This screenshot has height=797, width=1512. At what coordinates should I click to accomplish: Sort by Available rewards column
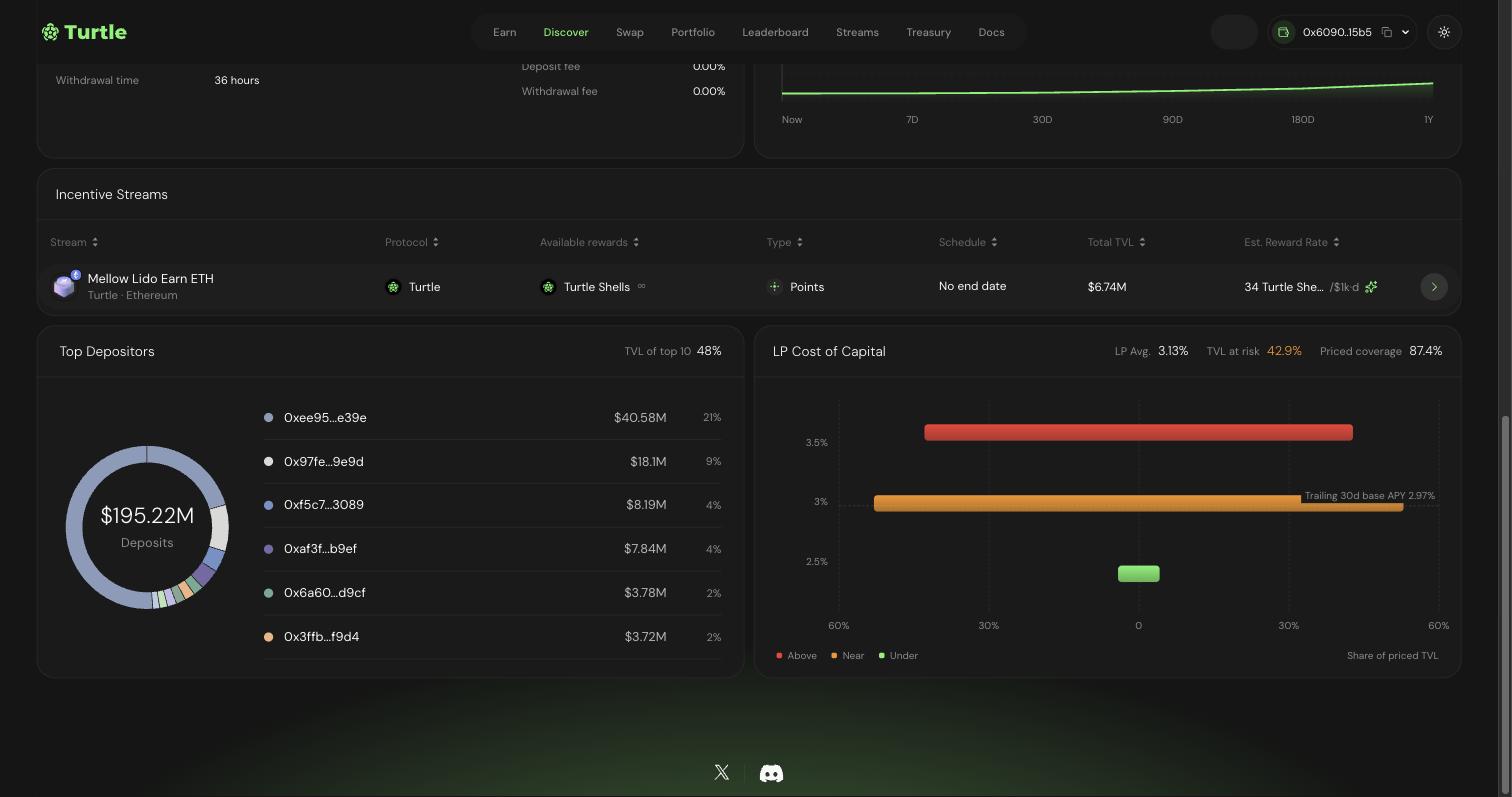coord(590,242)
